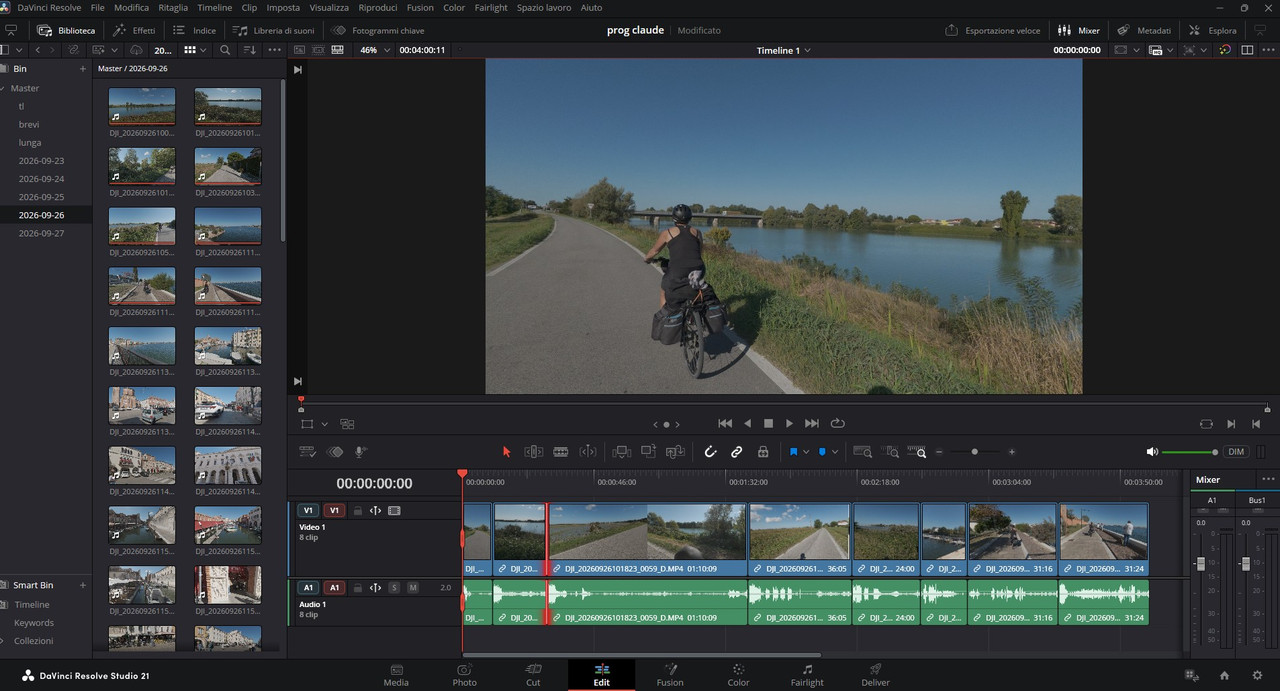
Task: Open Esportazione veloce
Action: [993, 30]
